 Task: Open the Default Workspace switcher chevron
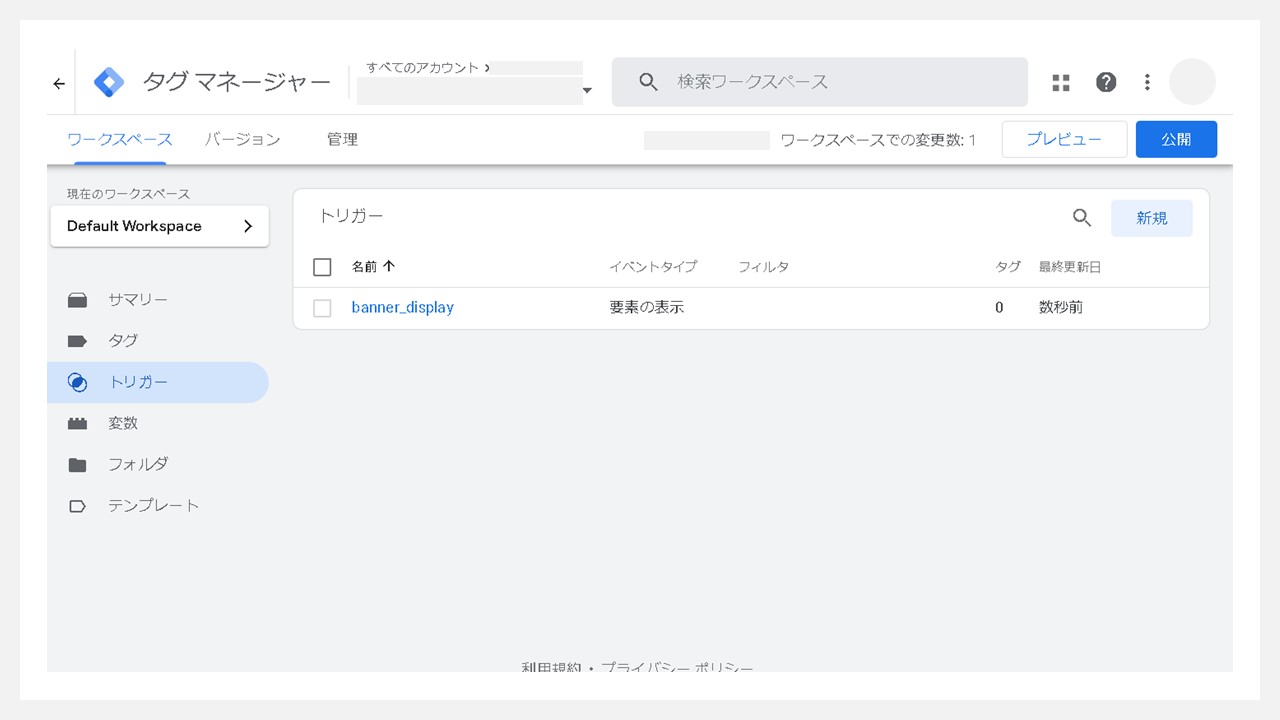click(x=252, y=225)
